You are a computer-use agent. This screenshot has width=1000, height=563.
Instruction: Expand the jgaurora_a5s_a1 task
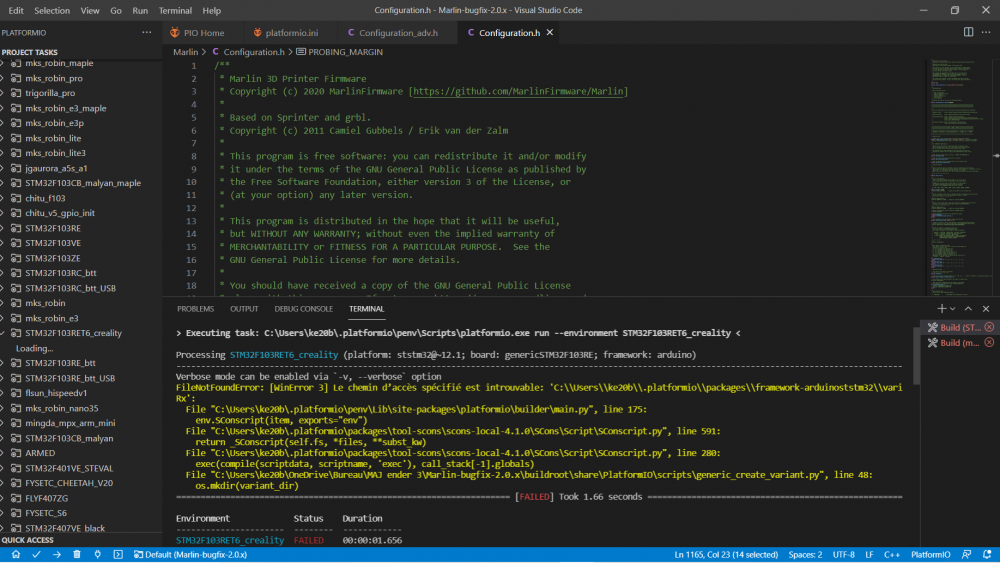click(x=3, y=168)
